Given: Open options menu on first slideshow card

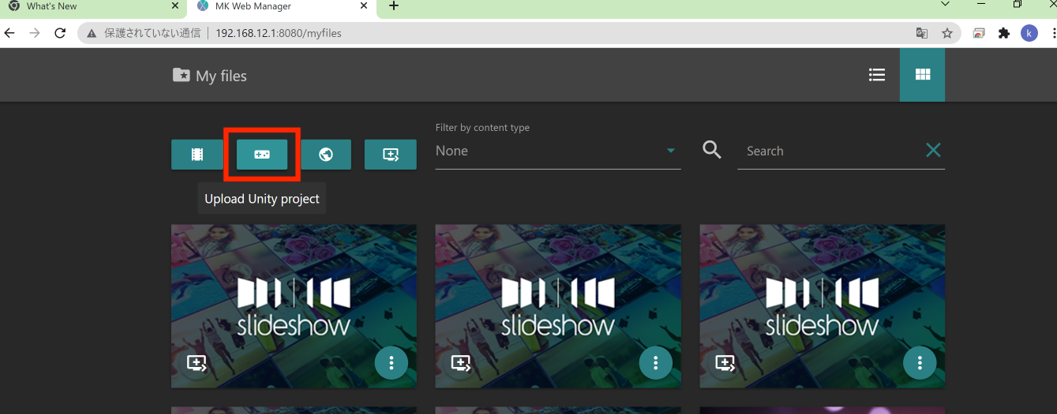Looking at the screenshot, I should click(x=391, y=363).
